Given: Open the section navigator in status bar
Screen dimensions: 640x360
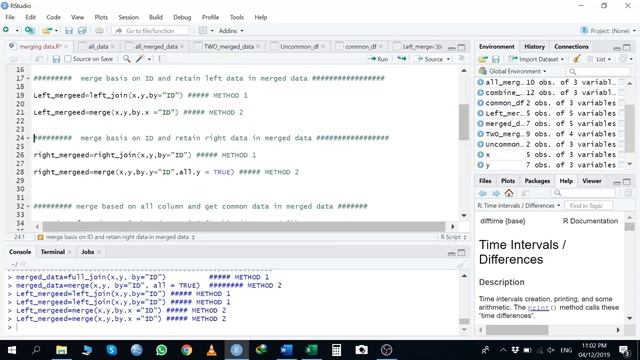Looking at the screenshot, I should tap(116, 237).
